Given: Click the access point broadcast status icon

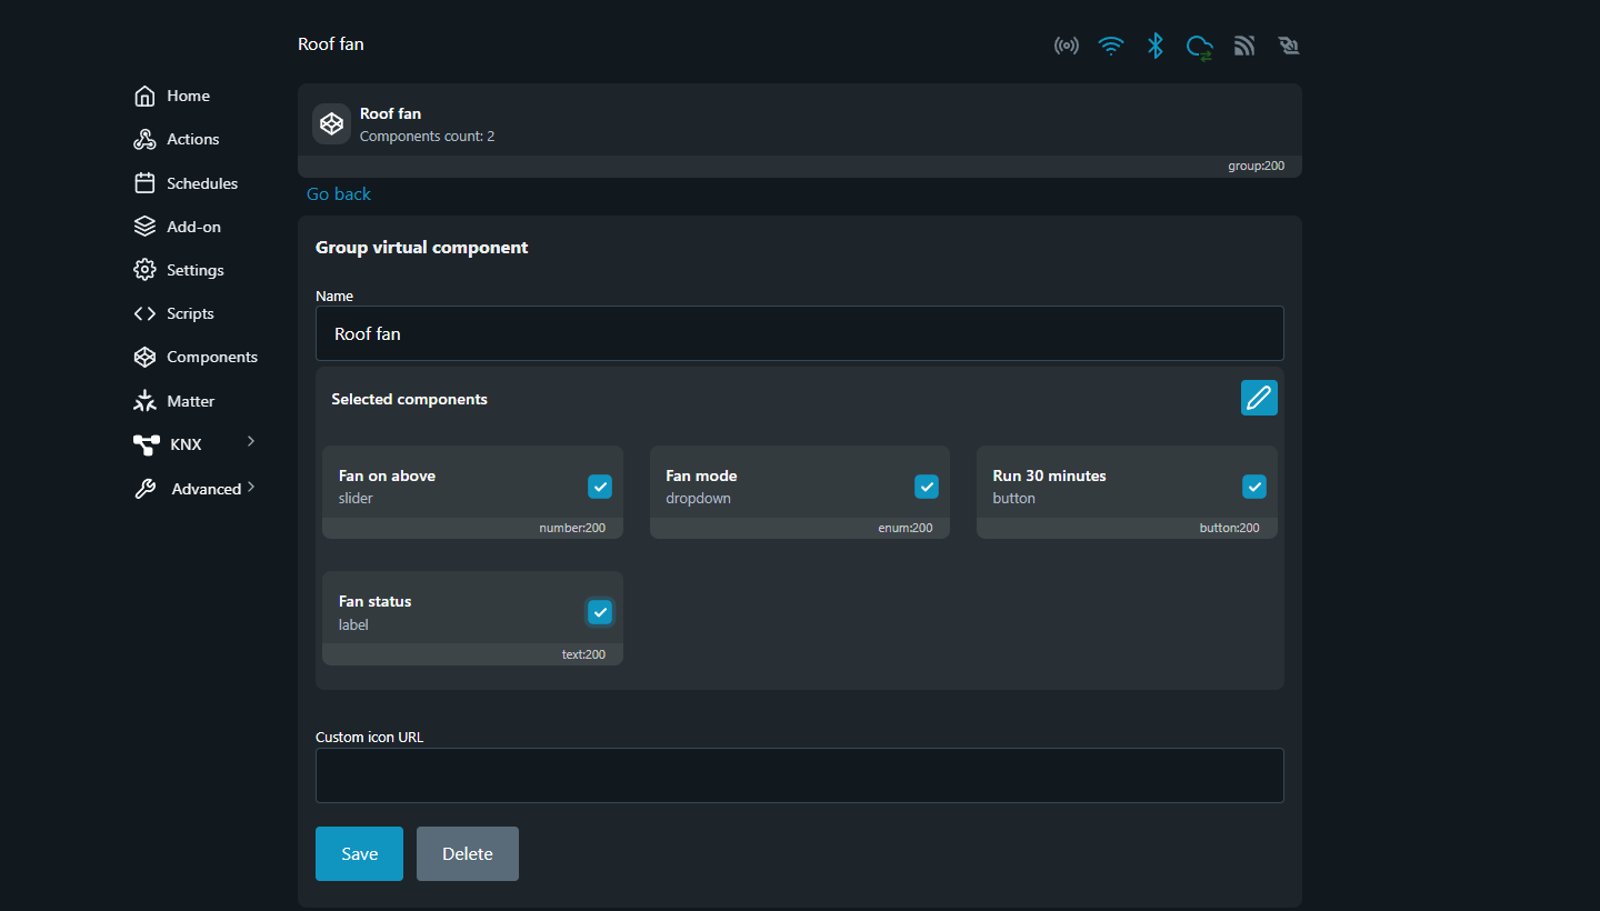Looking at the screenshot, I should point(1066,46).
